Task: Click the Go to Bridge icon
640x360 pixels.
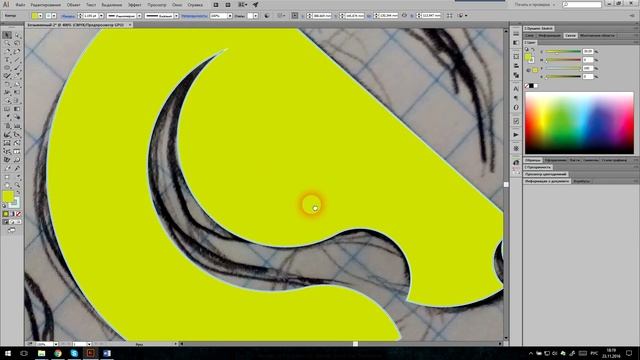Action: 216,5
